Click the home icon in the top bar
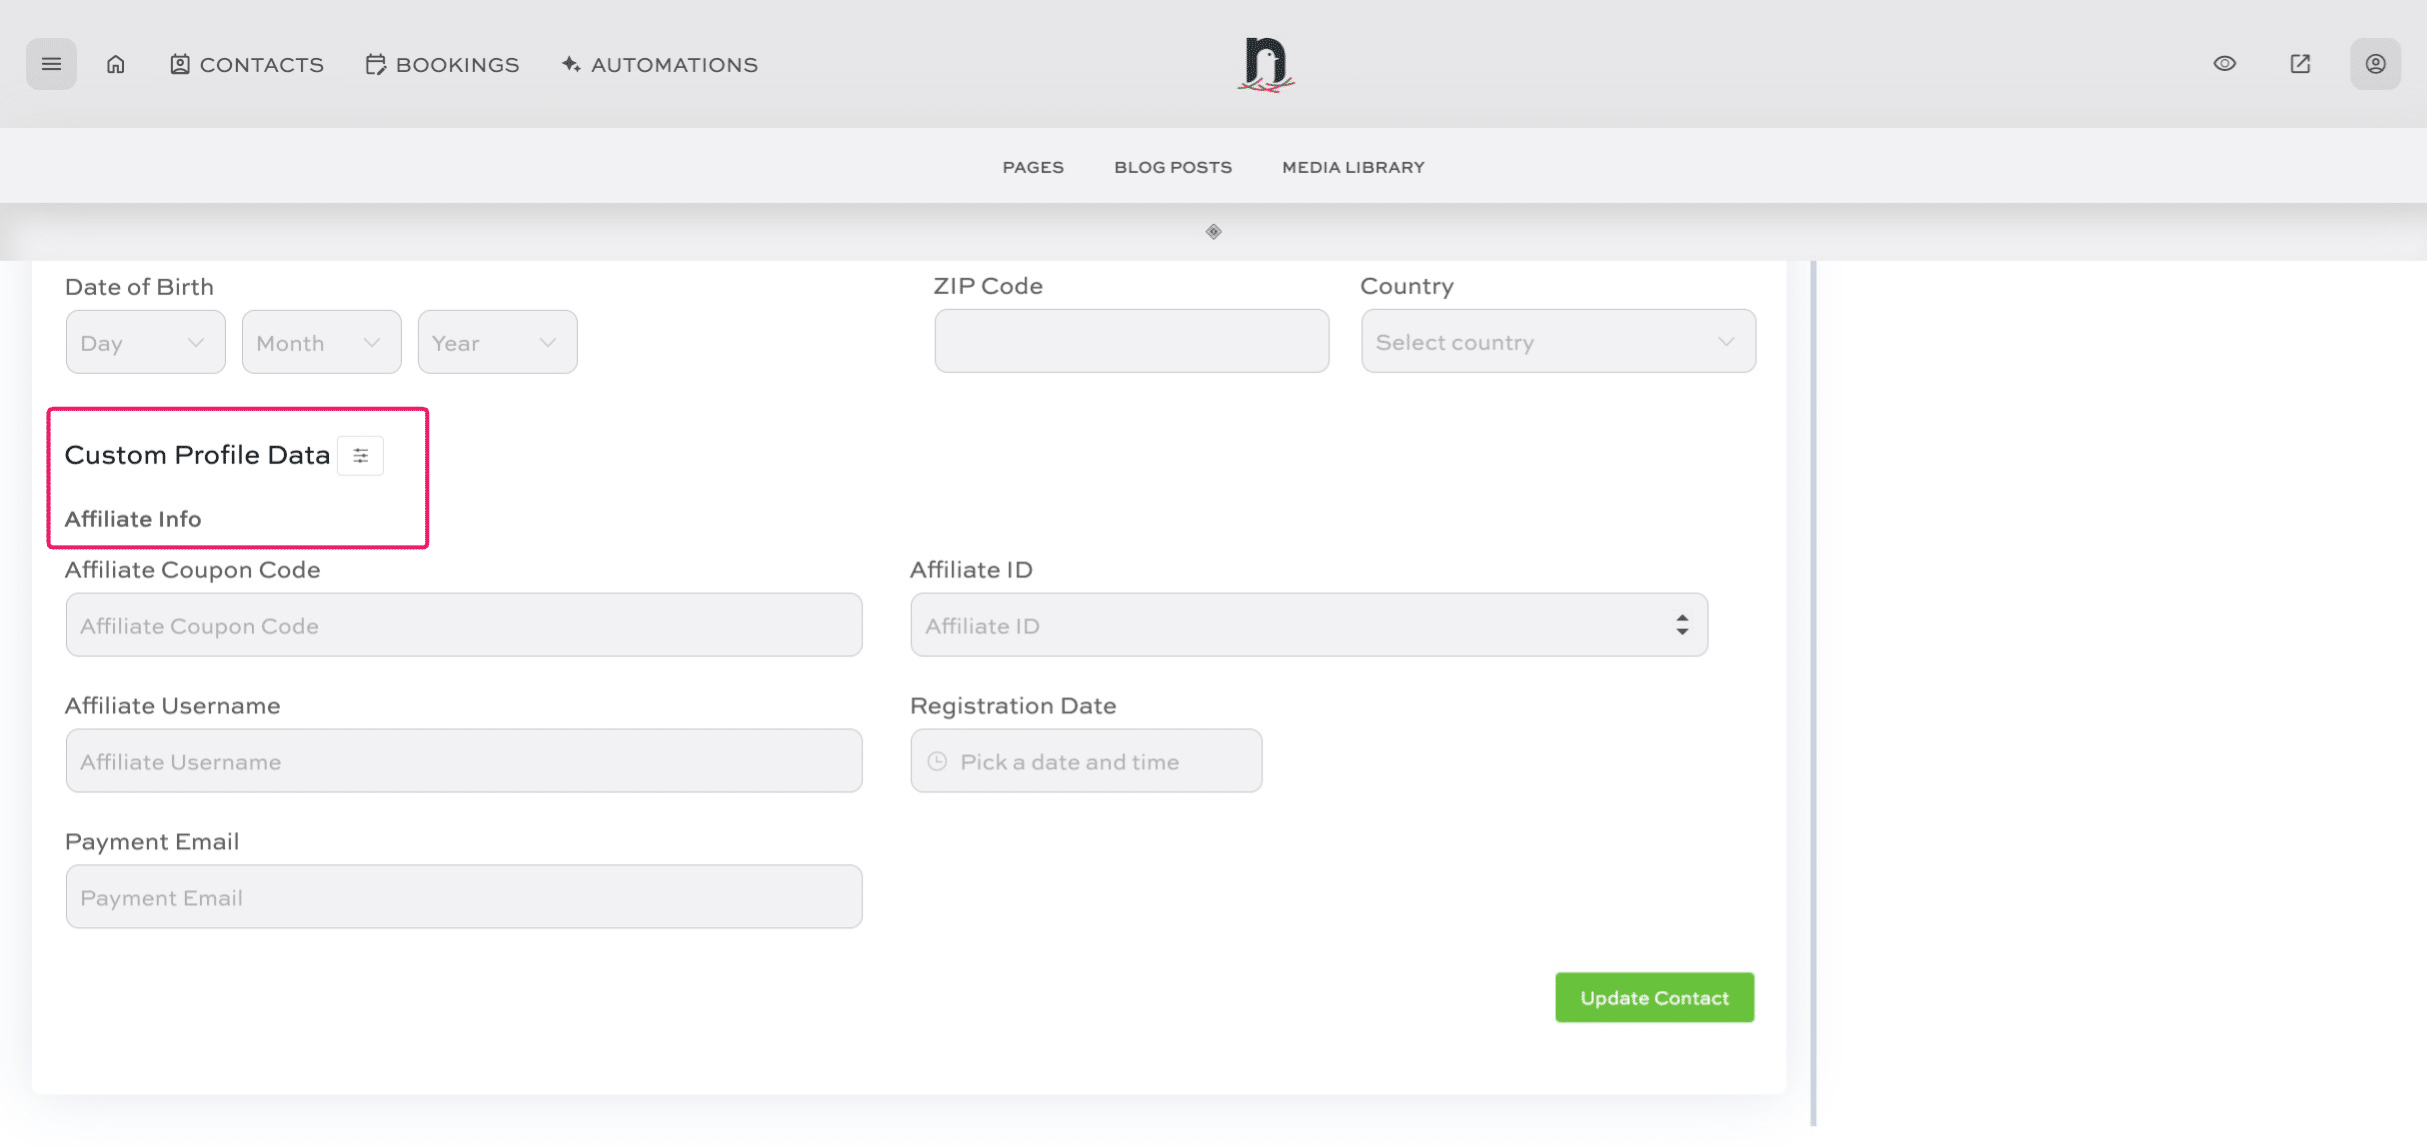 (115, 63)
